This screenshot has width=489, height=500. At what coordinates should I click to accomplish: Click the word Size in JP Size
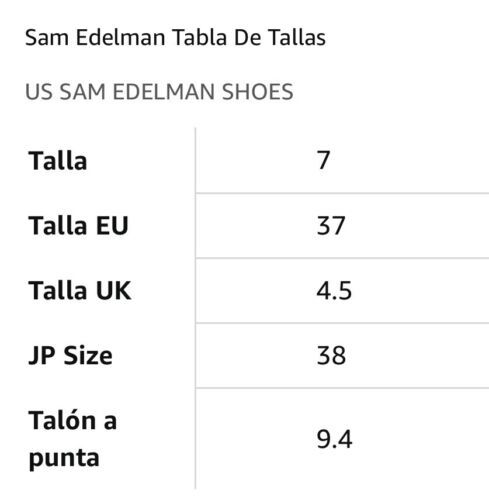click(88, 356)
